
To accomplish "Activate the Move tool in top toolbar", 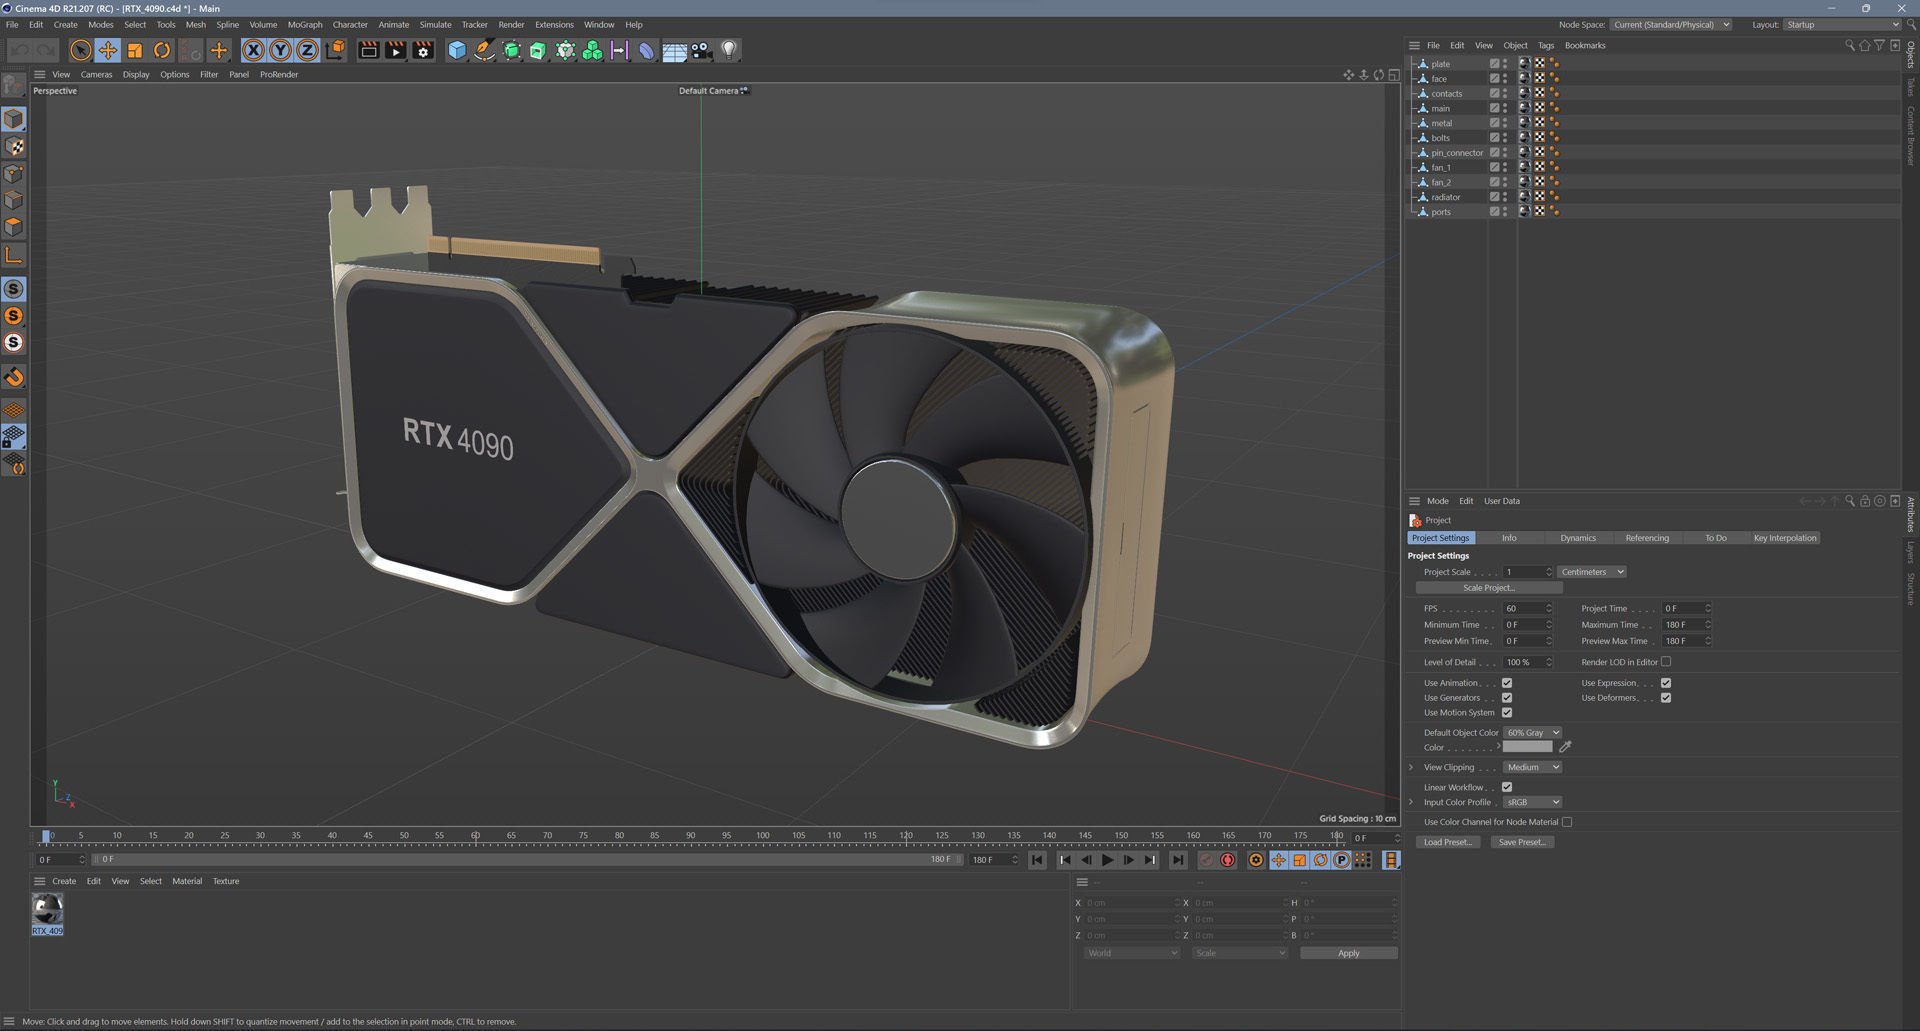I will [108, 50].
